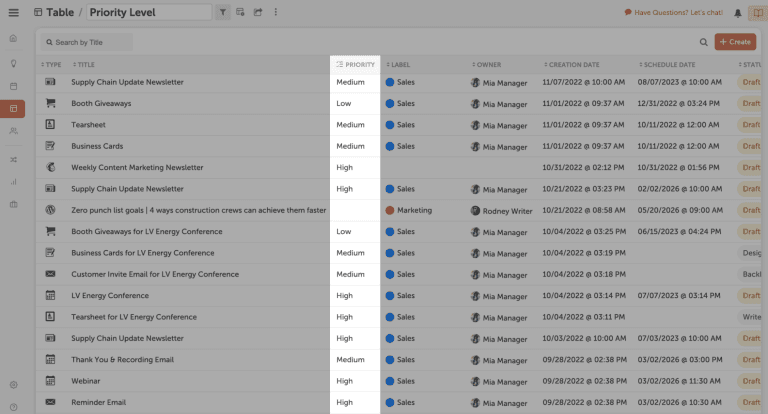Viewport: 768px width, 414px height.
Task: Open the hamburger menu
Action: (13, 13)
